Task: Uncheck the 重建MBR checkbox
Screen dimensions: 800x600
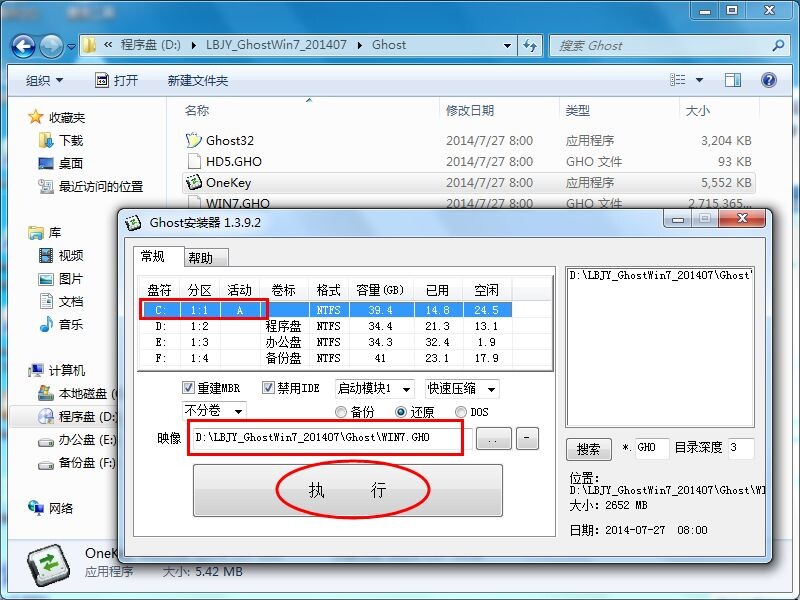Action: coord(190,388)
